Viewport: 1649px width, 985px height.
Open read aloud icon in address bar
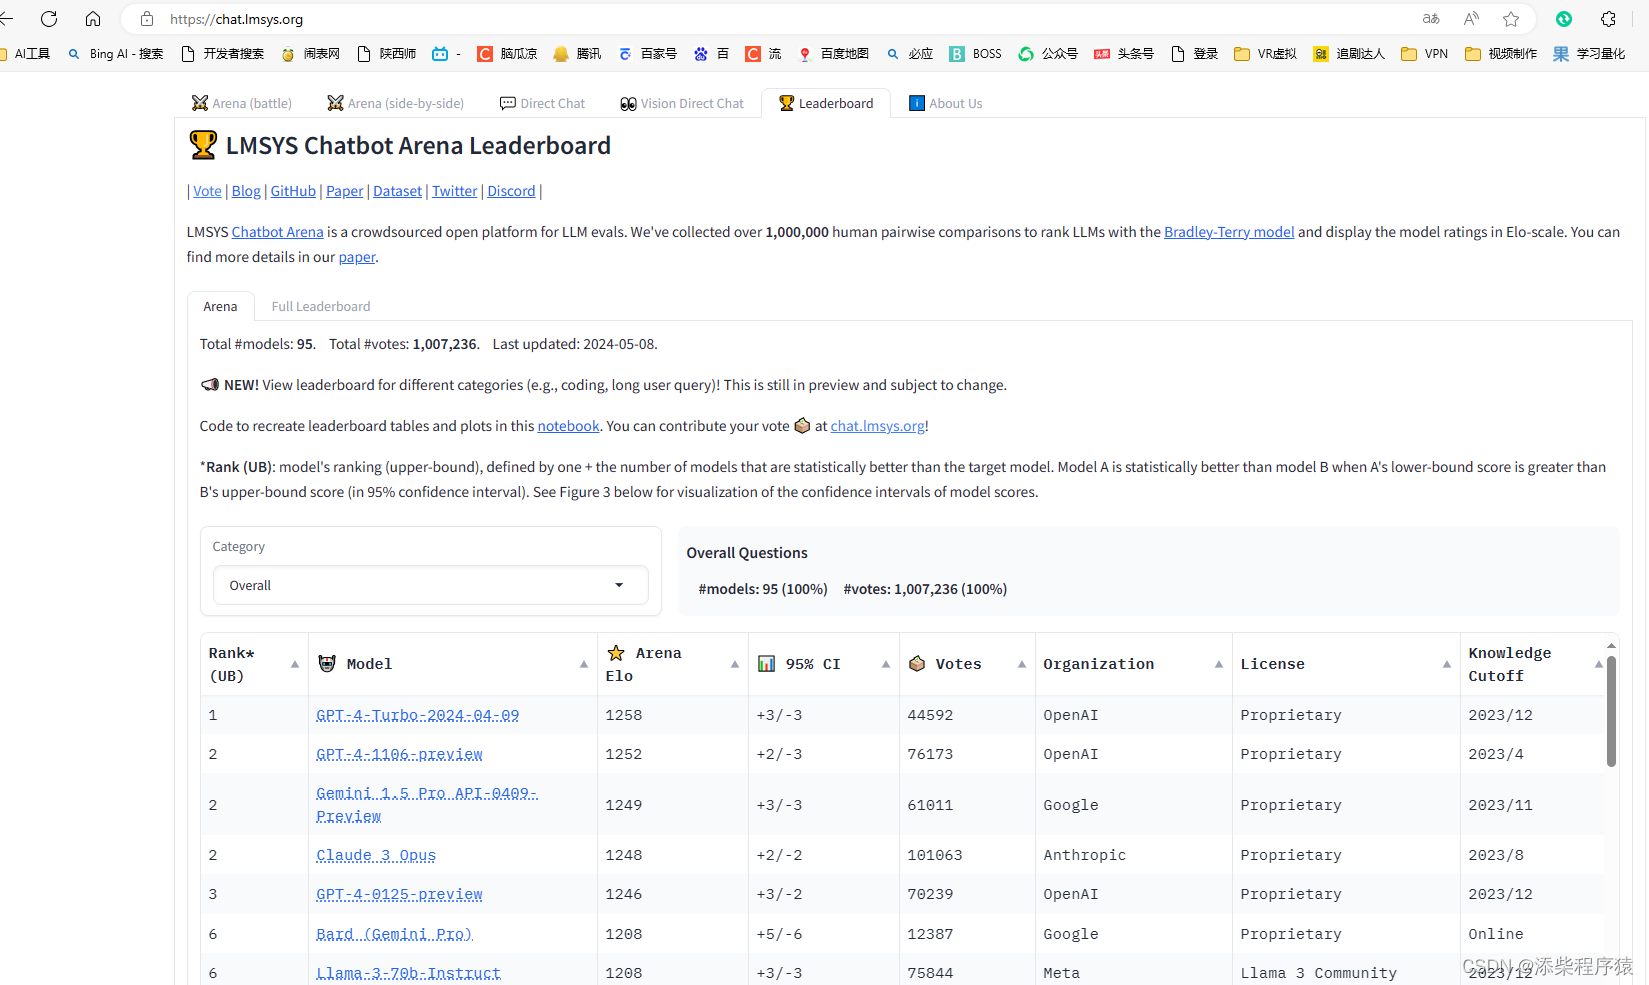[x=1471, y=19]
